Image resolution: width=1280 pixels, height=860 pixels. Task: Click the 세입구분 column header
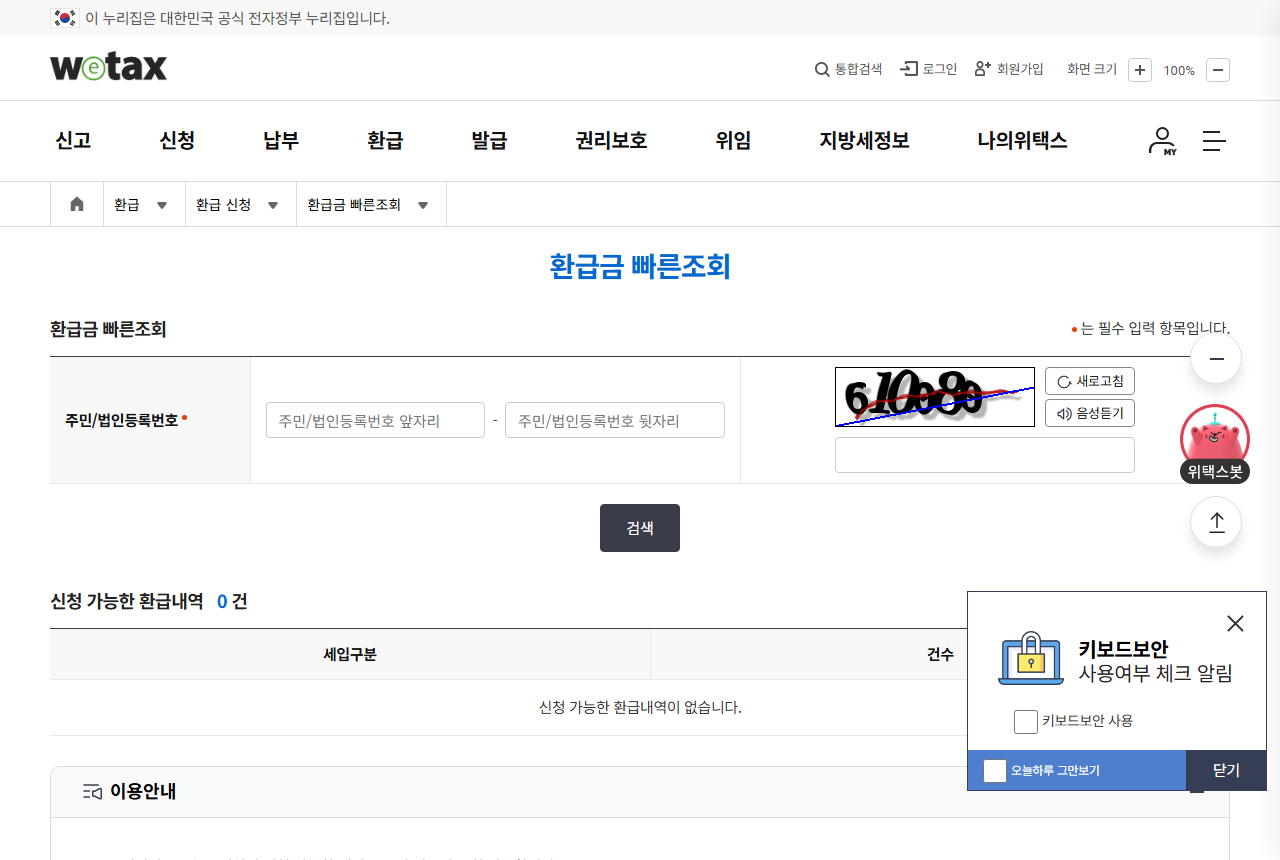[x=350, y=654]
